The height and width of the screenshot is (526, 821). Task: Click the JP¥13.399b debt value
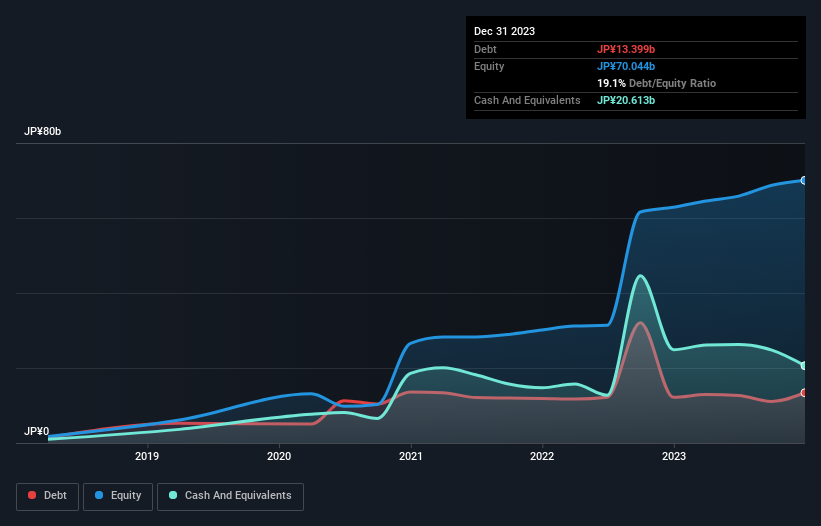click(626, 49)
